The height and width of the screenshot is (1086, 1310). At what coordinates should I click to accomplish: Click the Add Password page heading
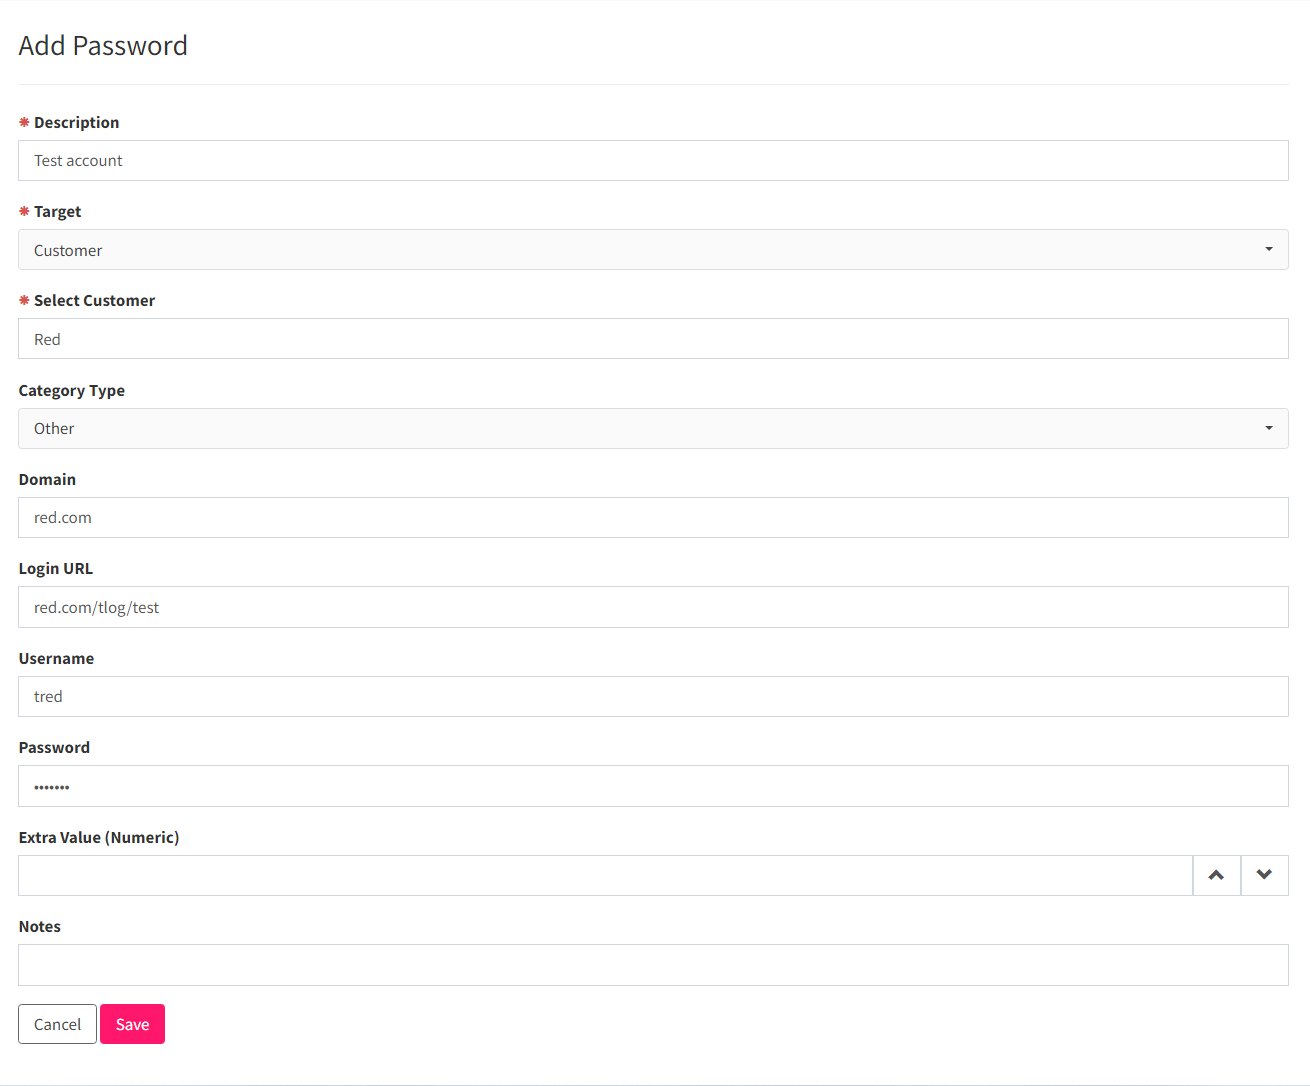(x=103, y=46)
